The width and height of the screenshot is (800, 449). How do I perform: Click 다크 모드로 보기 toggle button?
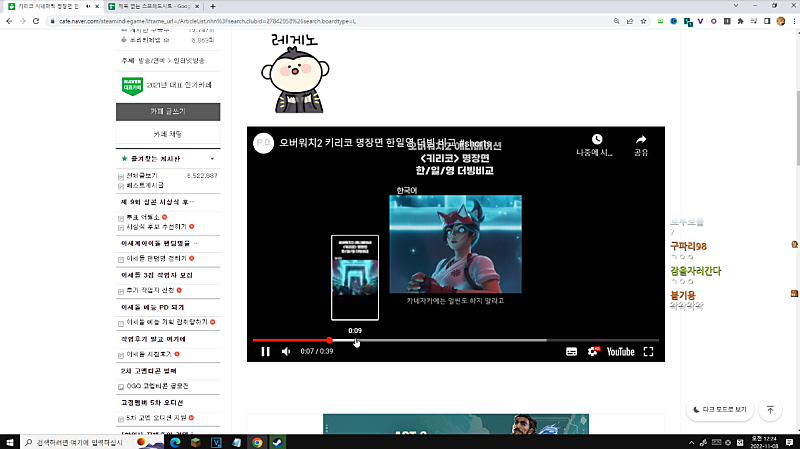[720, 410]
